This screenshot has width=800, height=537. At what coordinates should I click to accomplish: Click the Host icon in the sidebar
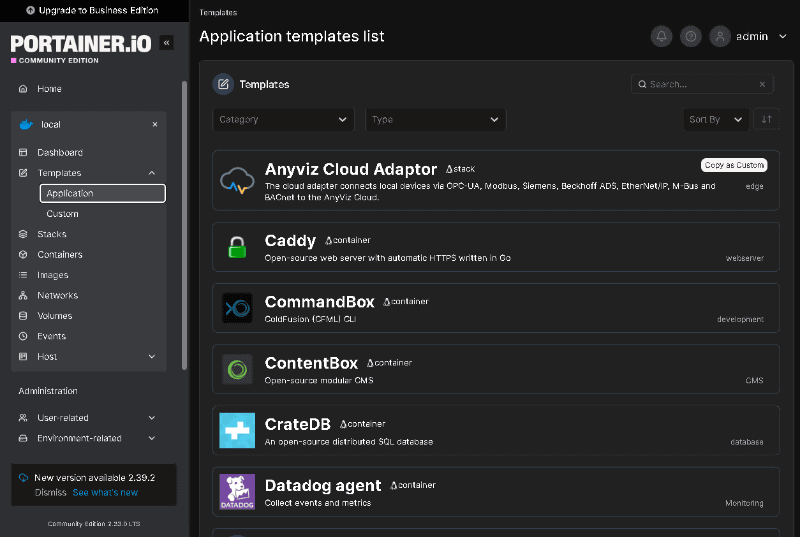[23, 356]
